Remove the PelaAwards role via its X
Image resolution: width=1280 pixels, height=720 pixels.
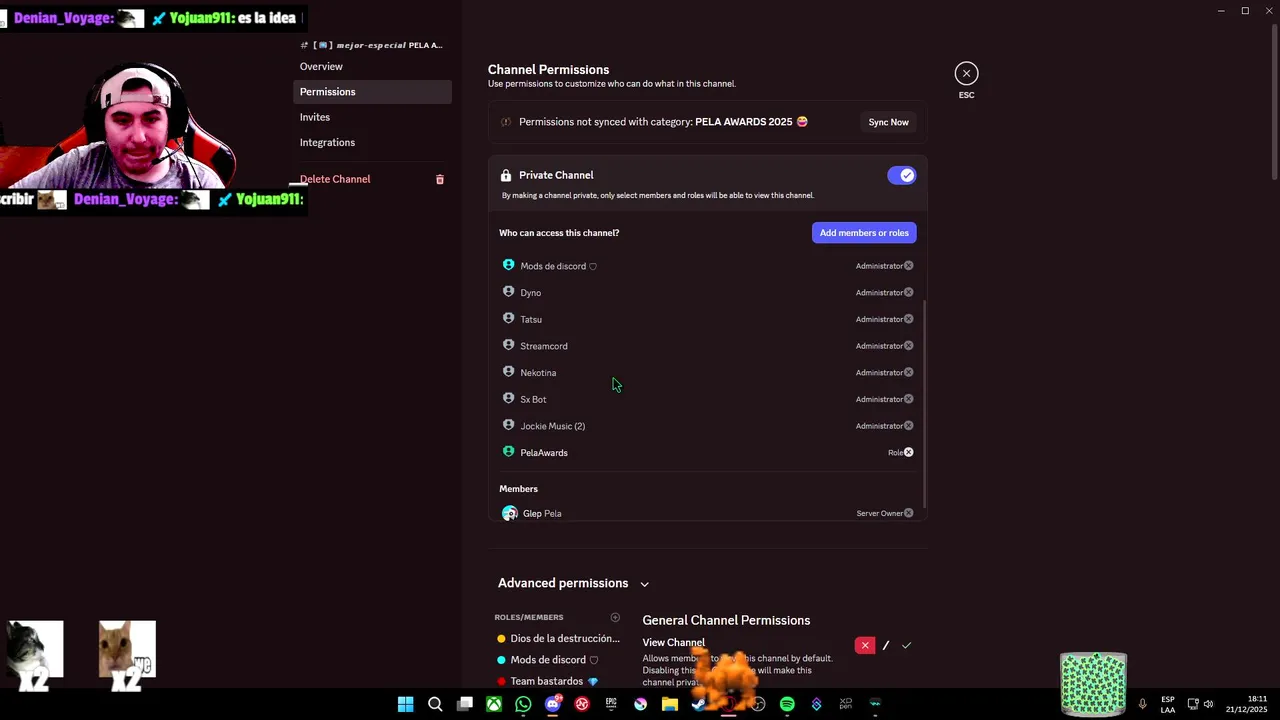(908, 452)
